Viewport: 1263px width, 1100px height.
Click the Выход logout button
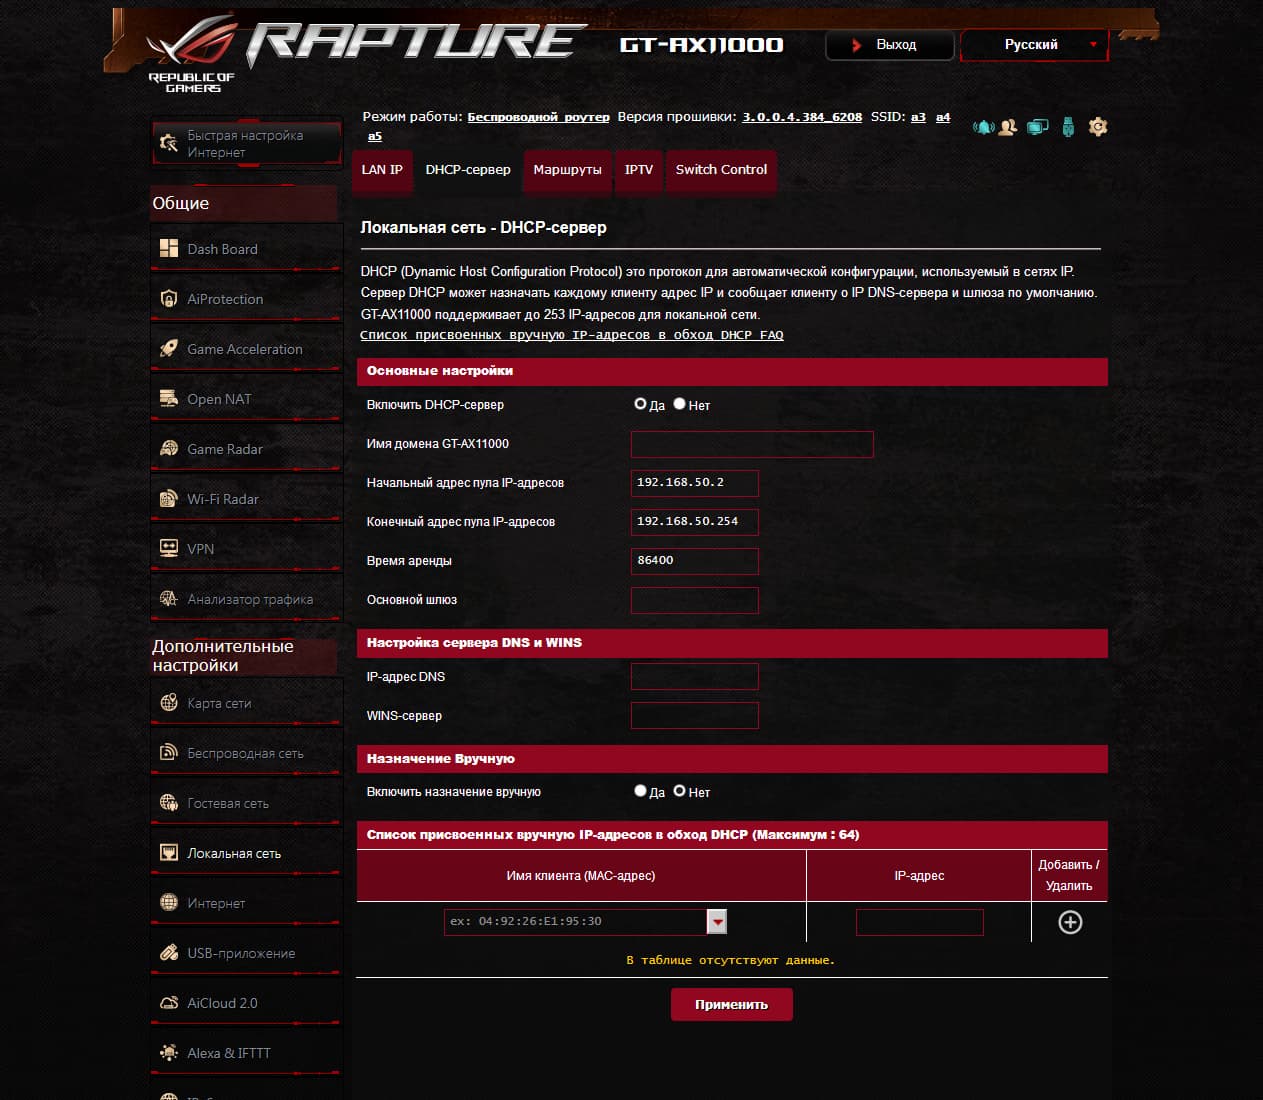click(x=890, y=45)
